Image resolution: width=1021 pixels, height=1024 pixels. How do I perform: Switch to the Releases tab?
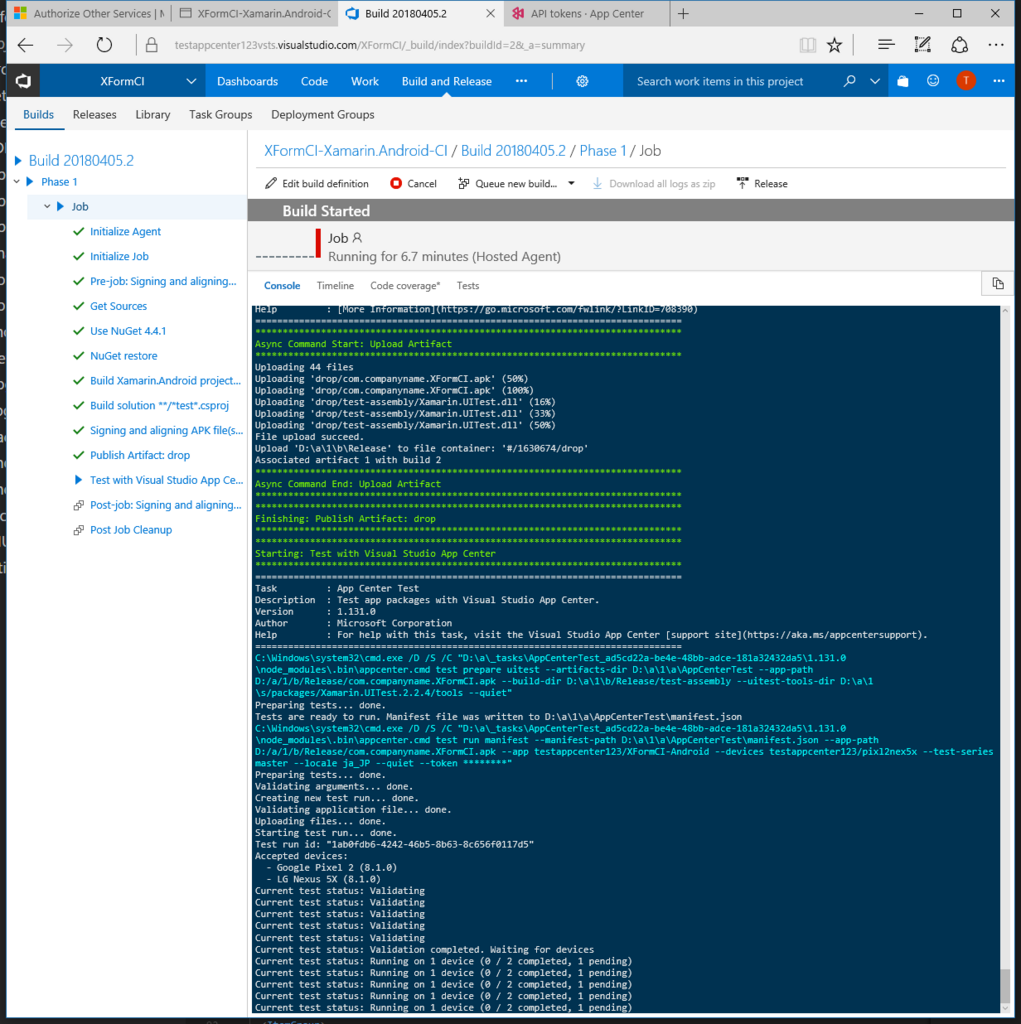(x=95, y=114)
